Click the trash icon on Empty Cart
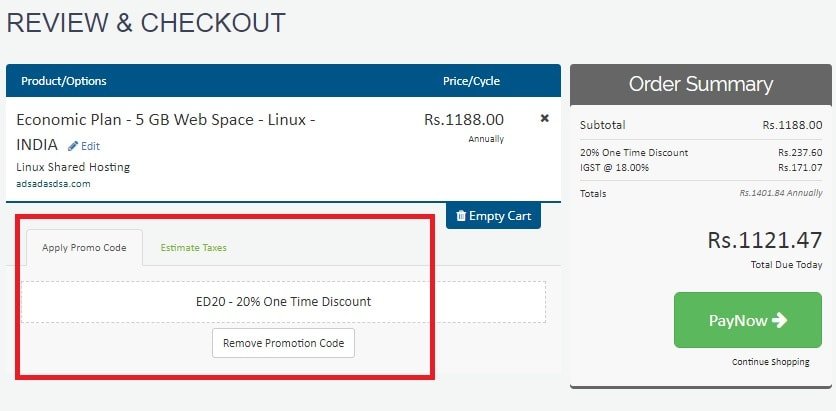Image resolution: width=836 pixels, height=411 pixels. pyautogui.click(x=461, y=215)
